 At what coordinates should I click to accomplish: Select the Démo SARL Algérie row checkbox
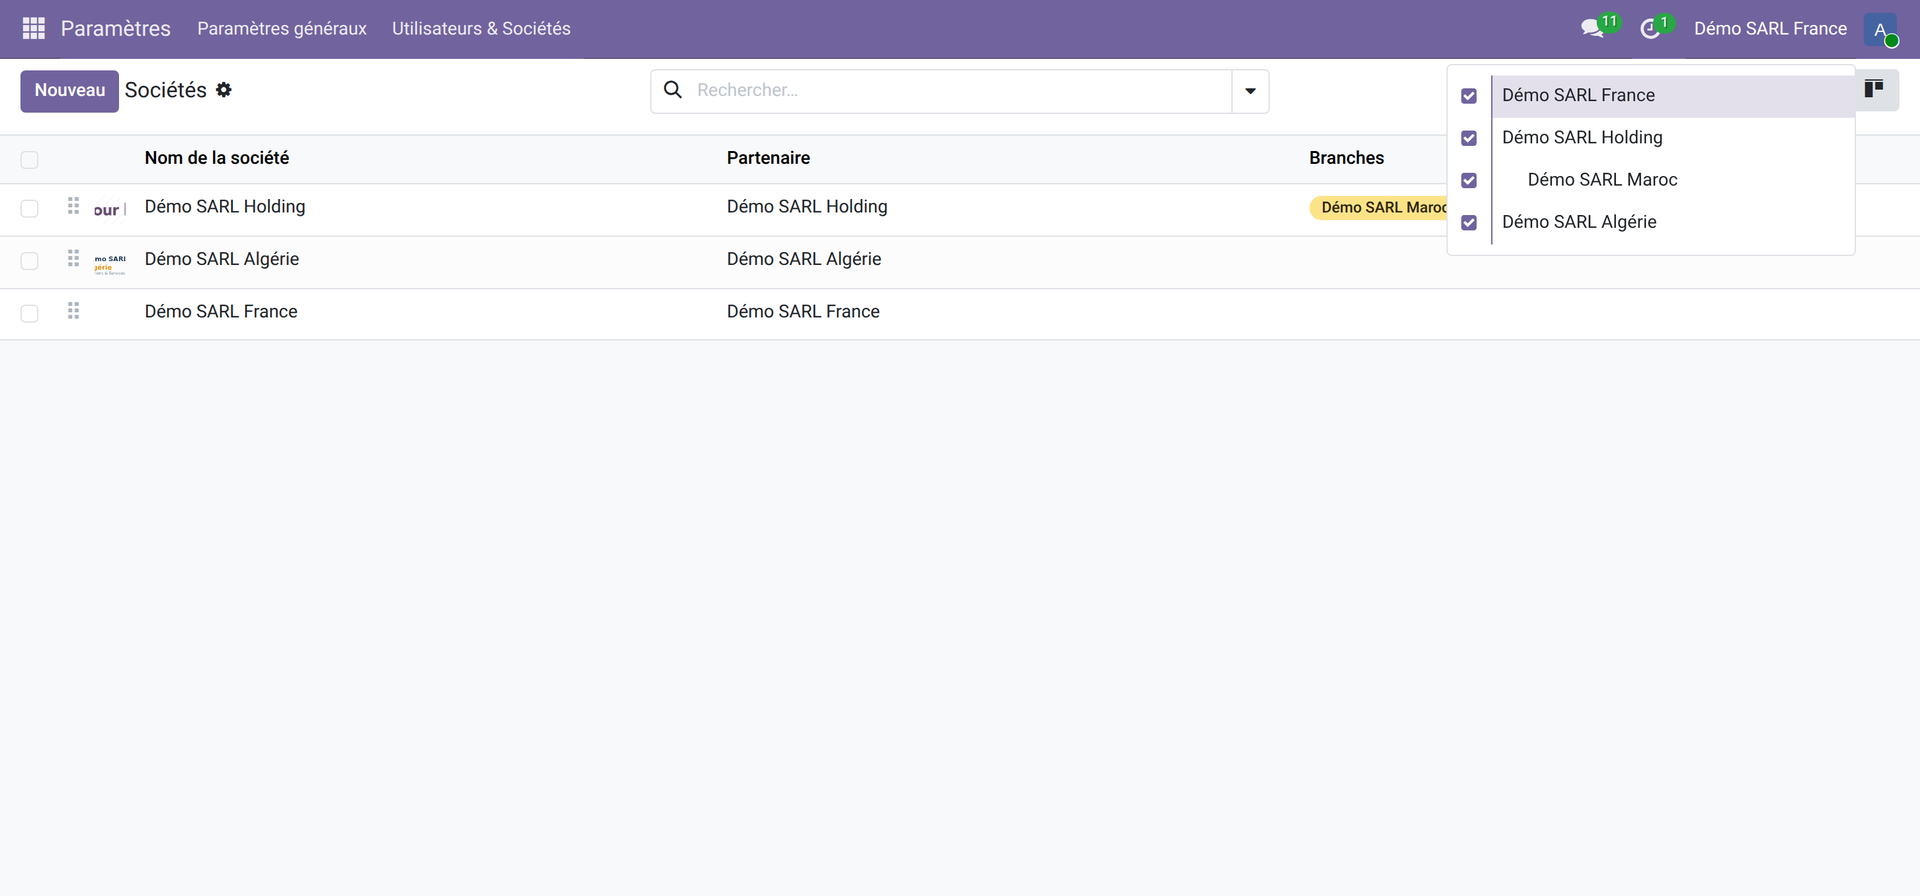30,261
